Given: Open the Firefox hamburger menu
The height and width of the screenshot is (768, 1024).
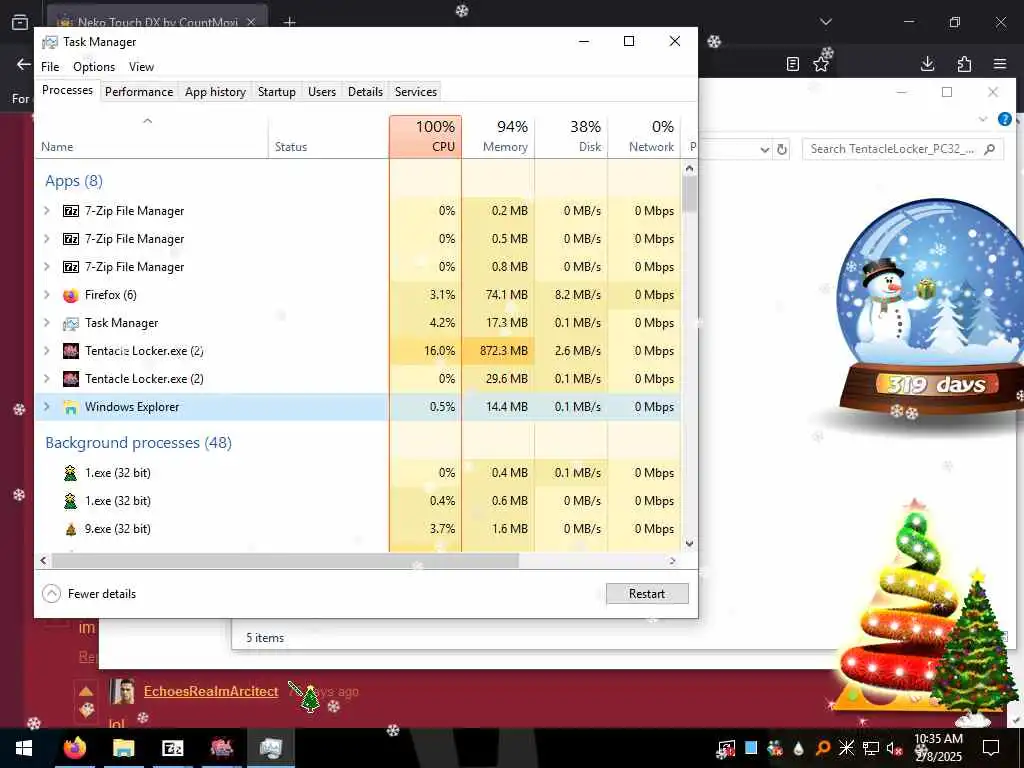Looking at the screenshot, I should tap(1000, 63).
